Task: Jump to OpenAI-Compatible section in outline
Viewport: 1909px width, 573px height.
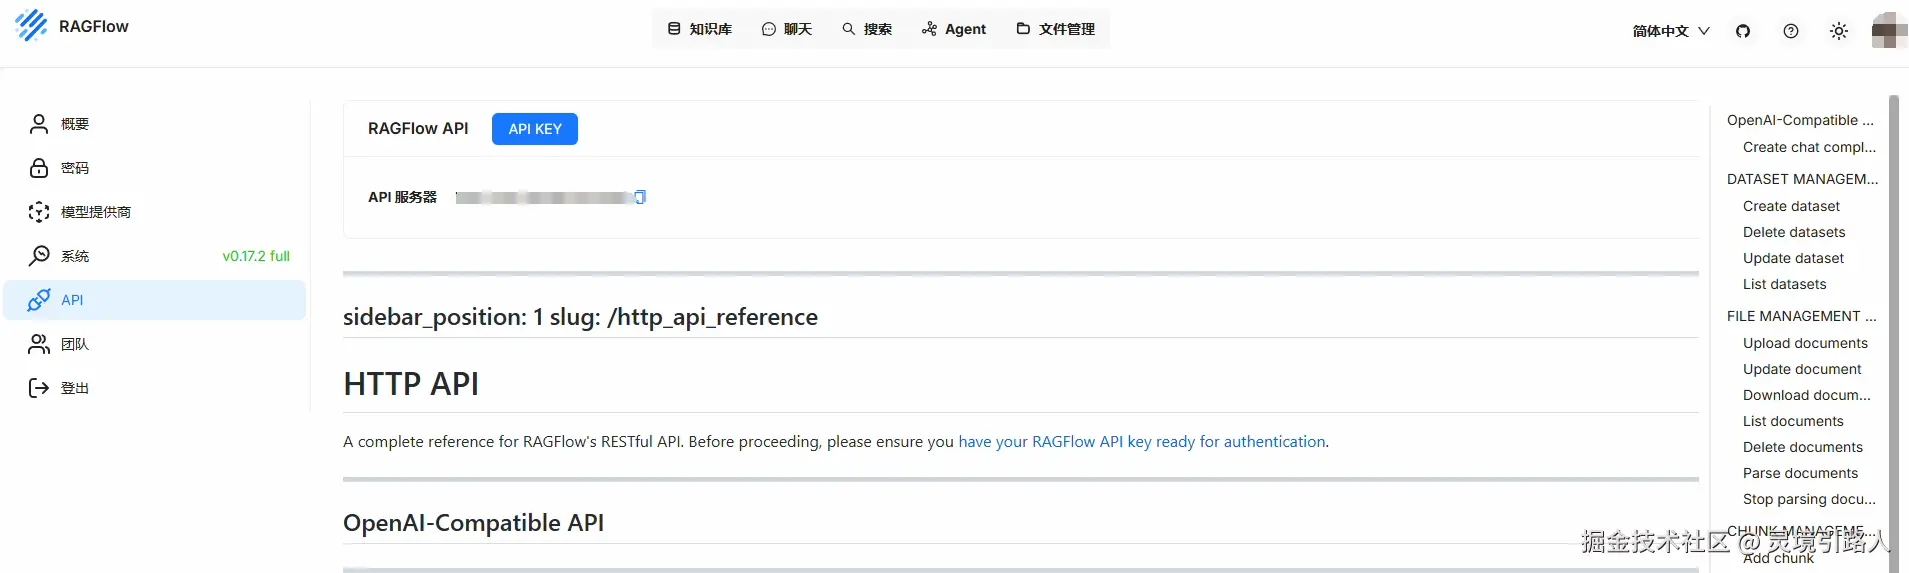Action: point(1800,120)
